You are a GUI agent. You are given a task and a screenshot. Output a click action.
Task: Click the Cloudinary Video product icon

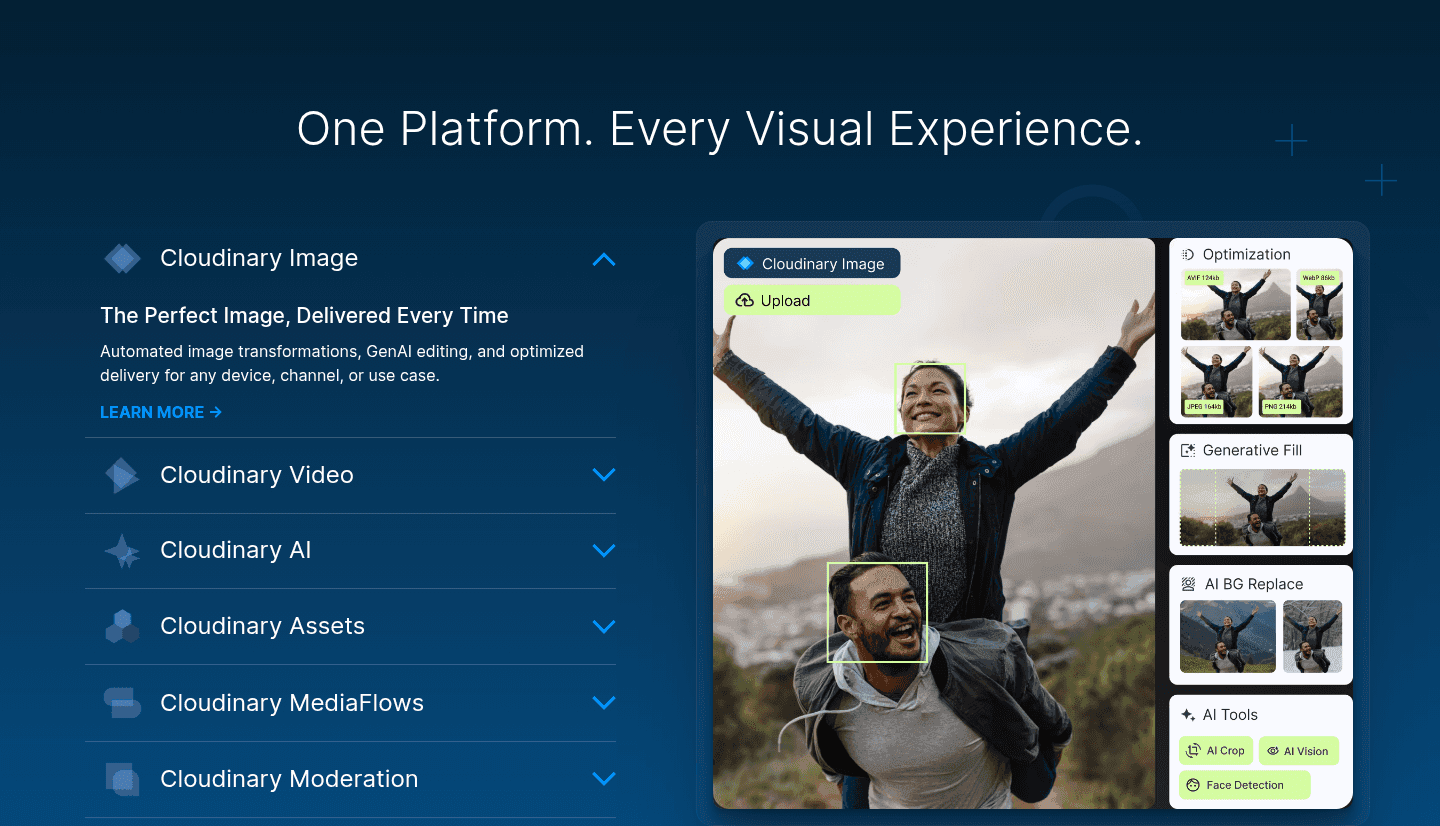pyautogui.click(x=122, y=475)
